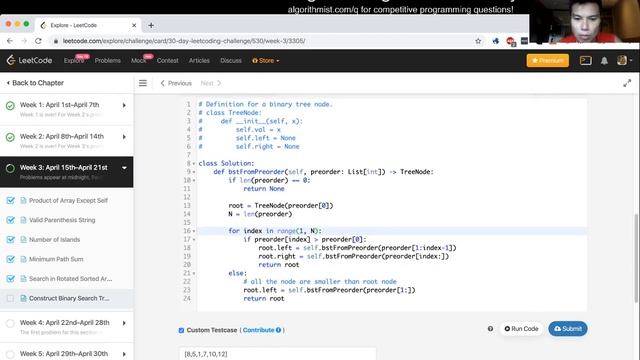Click the document icon for Number of Islands
The width and height of the screenshot is (640, 360).
23,240
